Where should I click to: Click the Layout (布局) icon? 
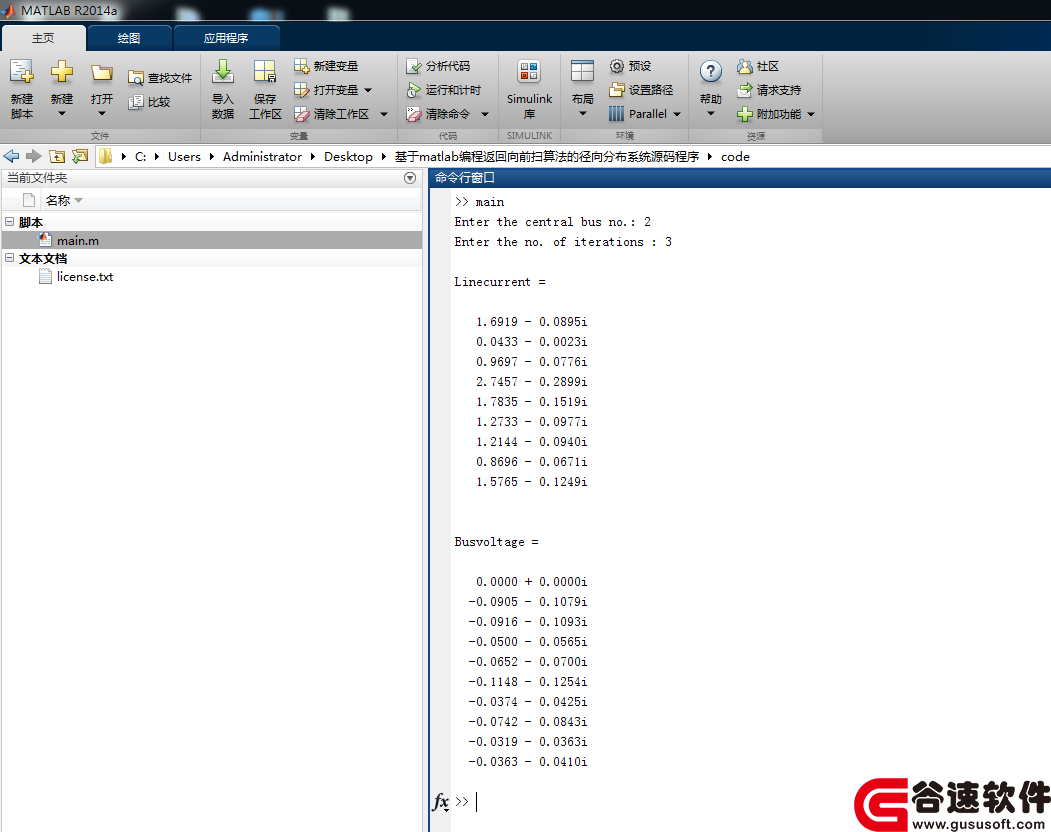point(582,72)
